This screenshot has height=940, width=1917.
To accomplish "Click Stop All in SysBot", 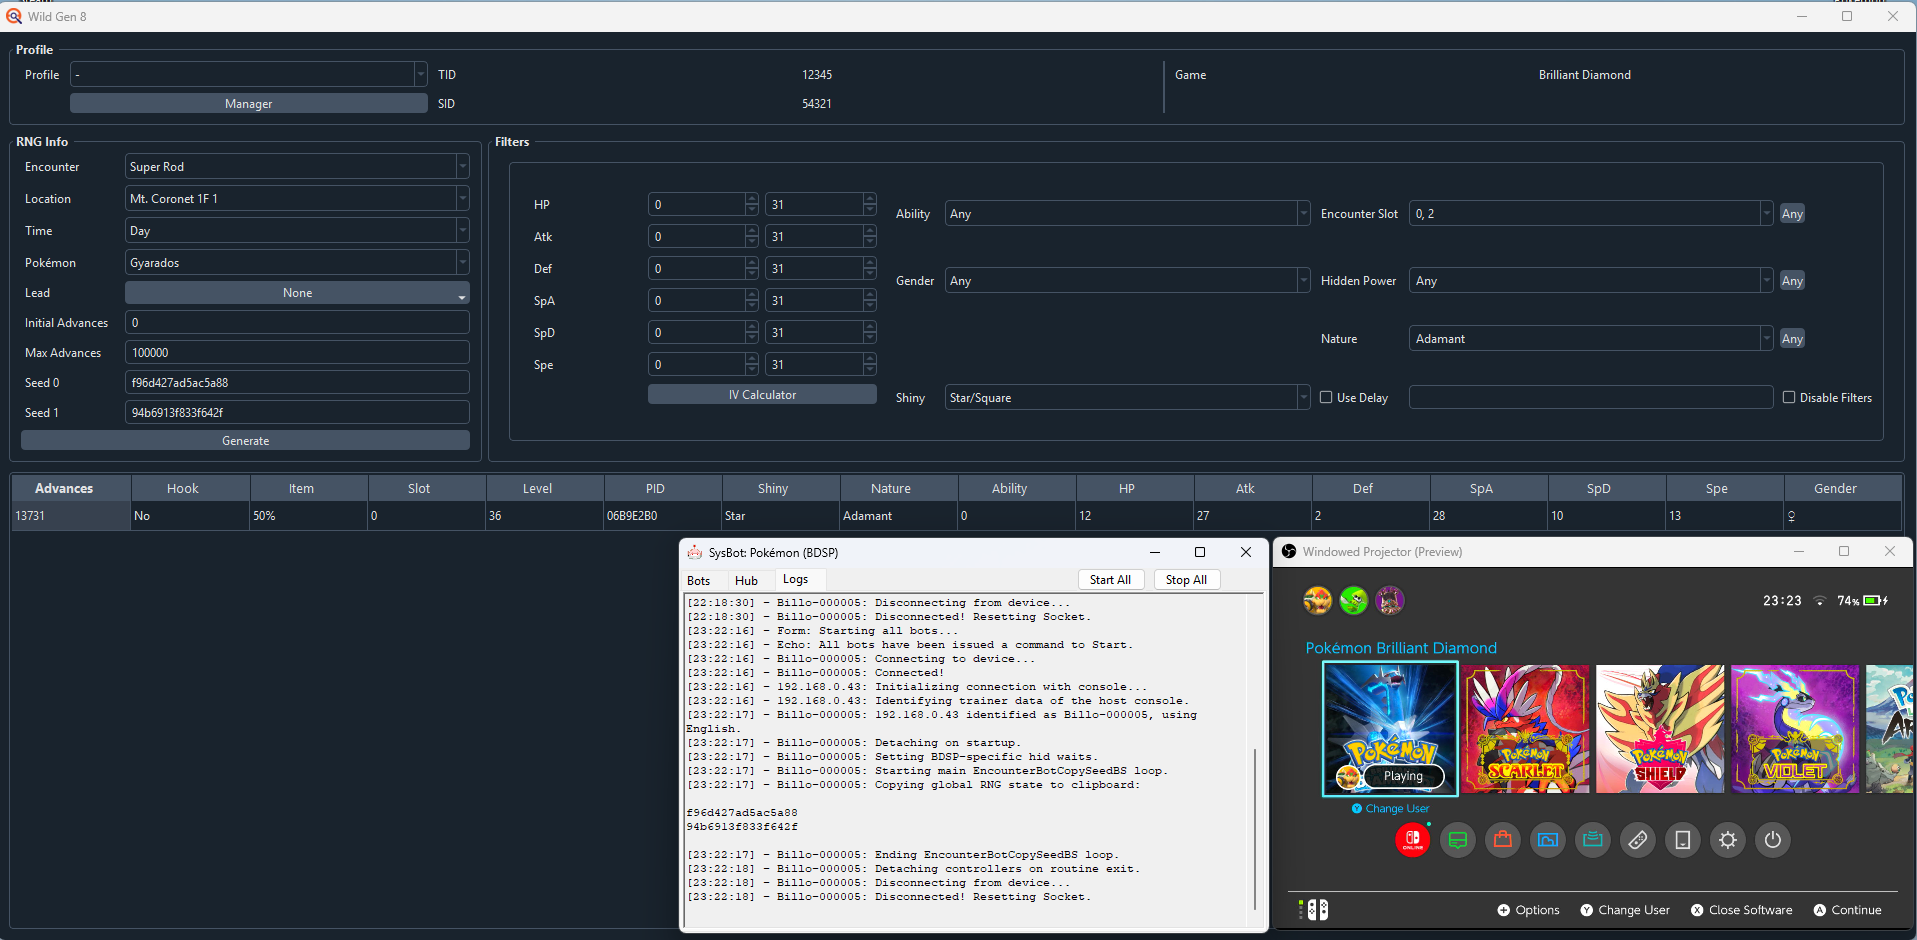I will pyautogui.click(x=1186, y=579).
